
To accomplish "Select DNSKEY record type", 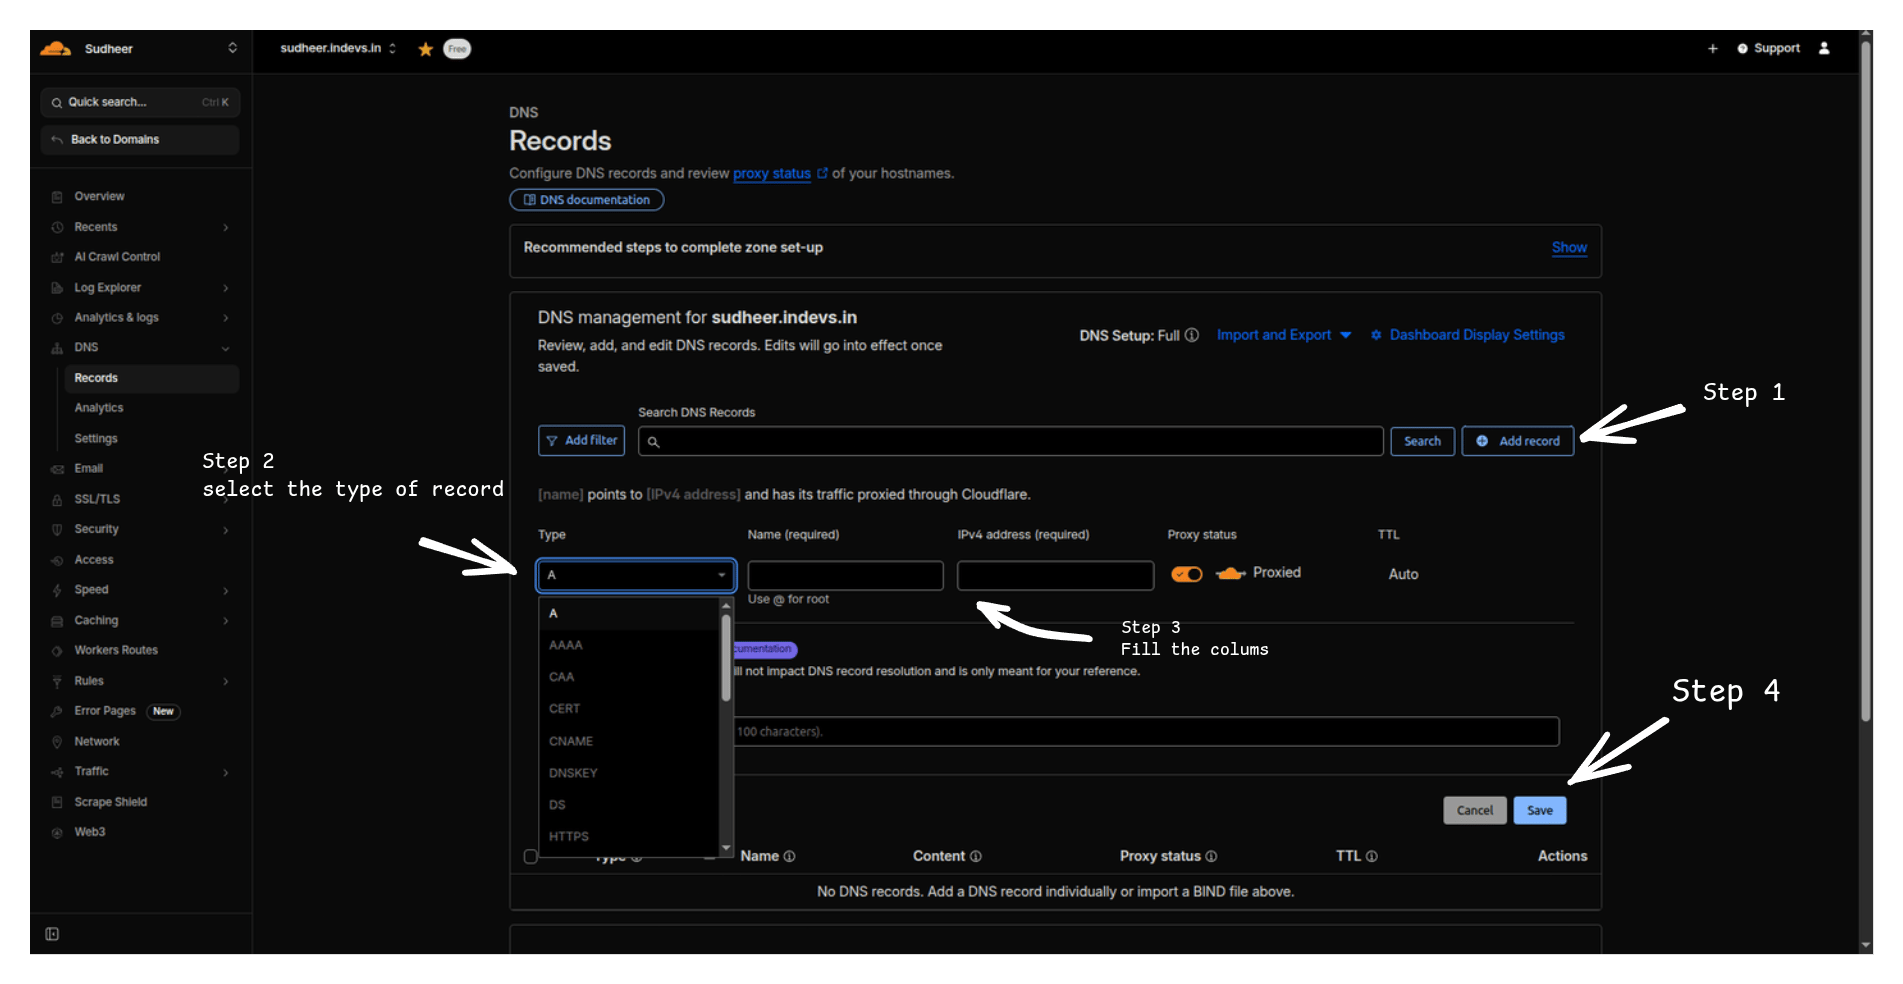I will (629, 773).
